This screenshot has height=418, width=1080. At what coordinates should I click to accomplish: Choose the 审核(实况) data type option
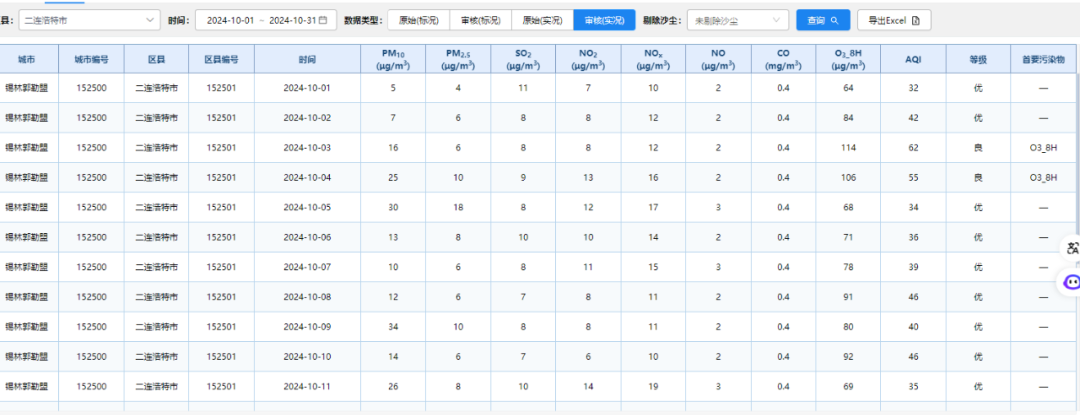coord(604,20)
